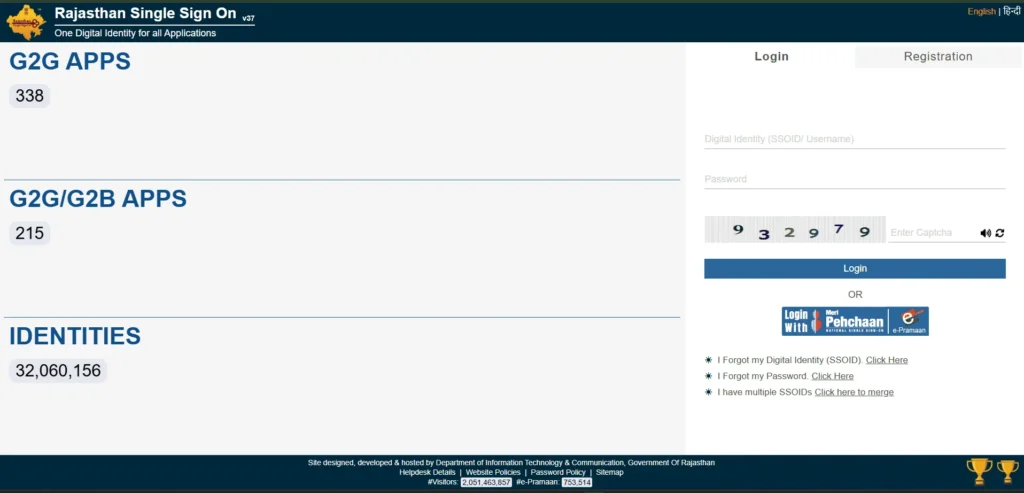Open forgot Password Click Here link

click(832, 376)
